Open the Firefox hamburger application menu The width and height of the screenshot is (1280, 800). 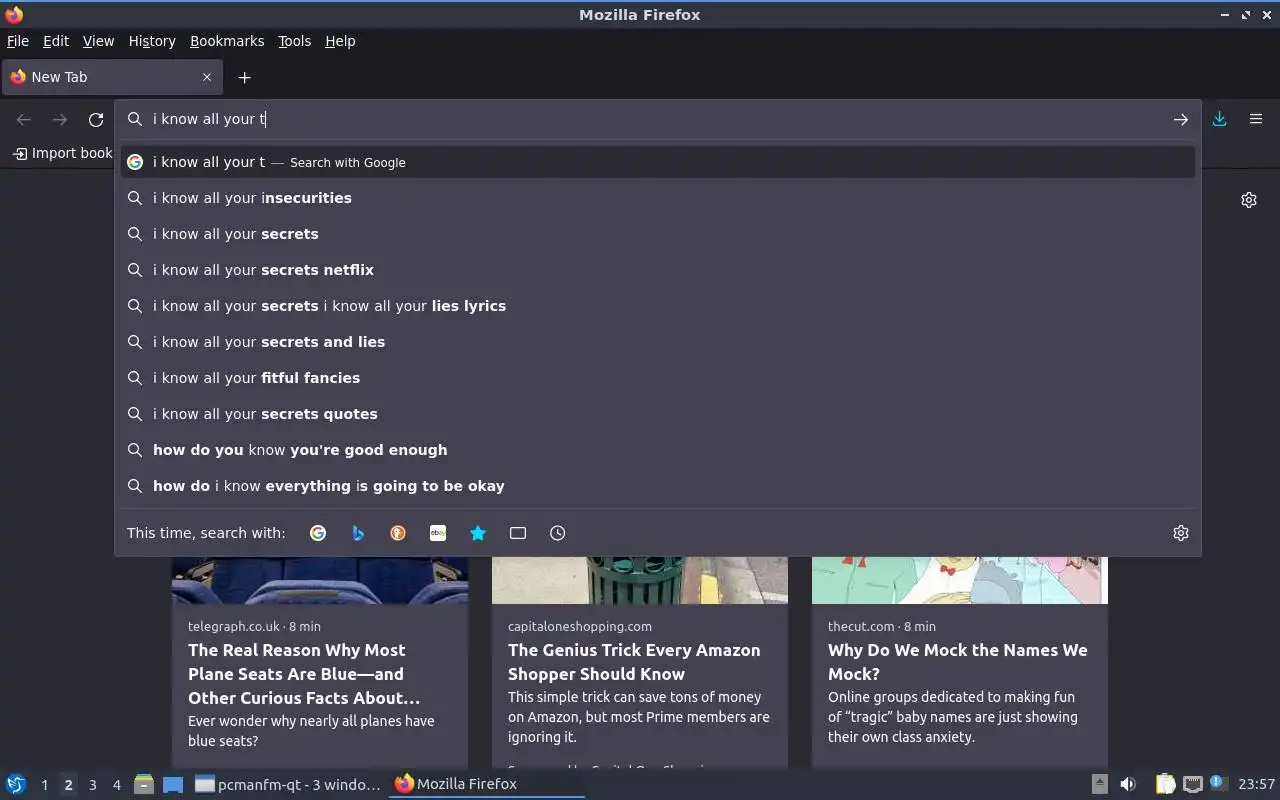(x=1256, y=119)
